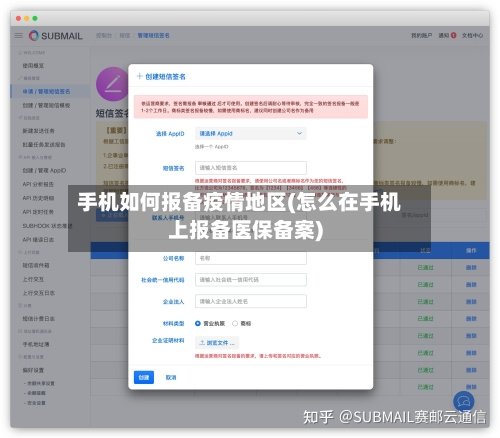Screen dimensions: 500x438
Task: Toggle the hamburger sidebar menu icon
Action: pos(19,35)
